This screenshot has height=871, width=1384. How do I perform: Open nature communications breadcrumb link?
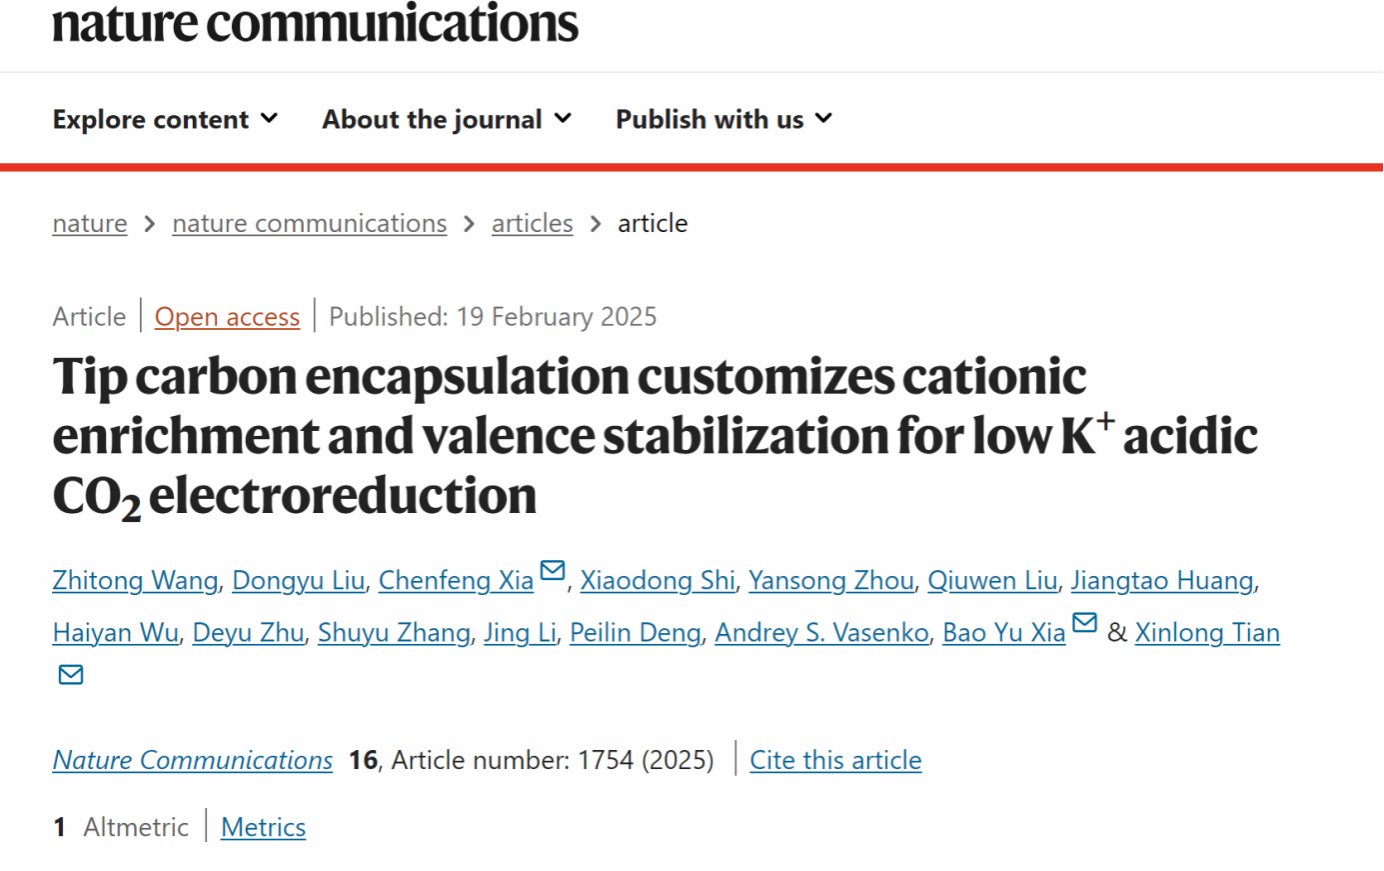[x=309, y=223]
